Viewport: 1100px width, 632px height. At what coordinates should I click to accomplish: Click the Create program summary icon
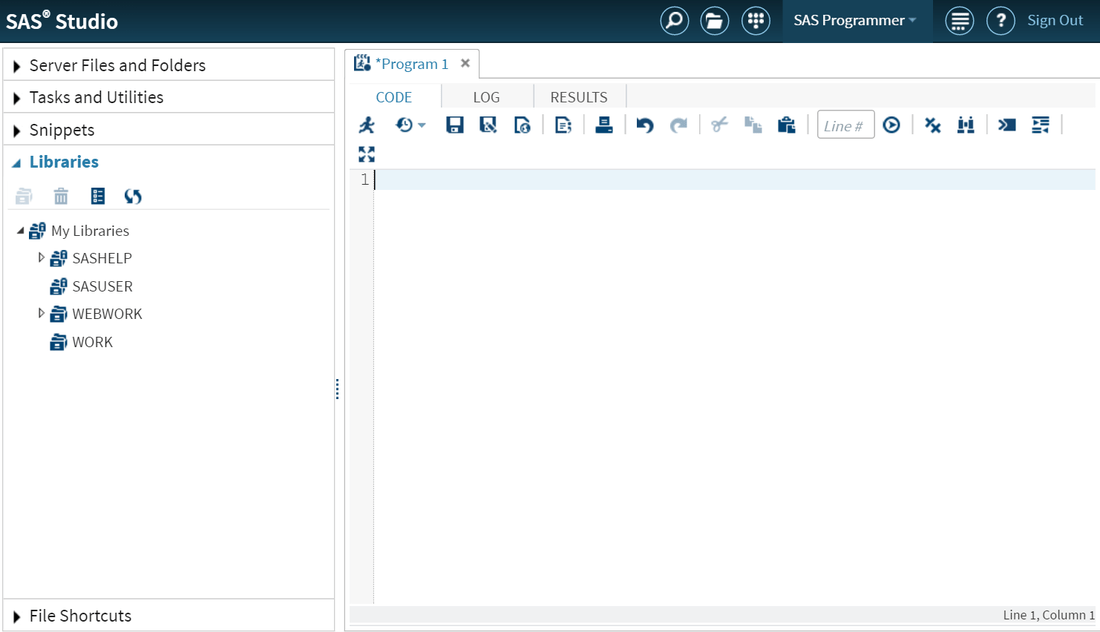point(563,125)
